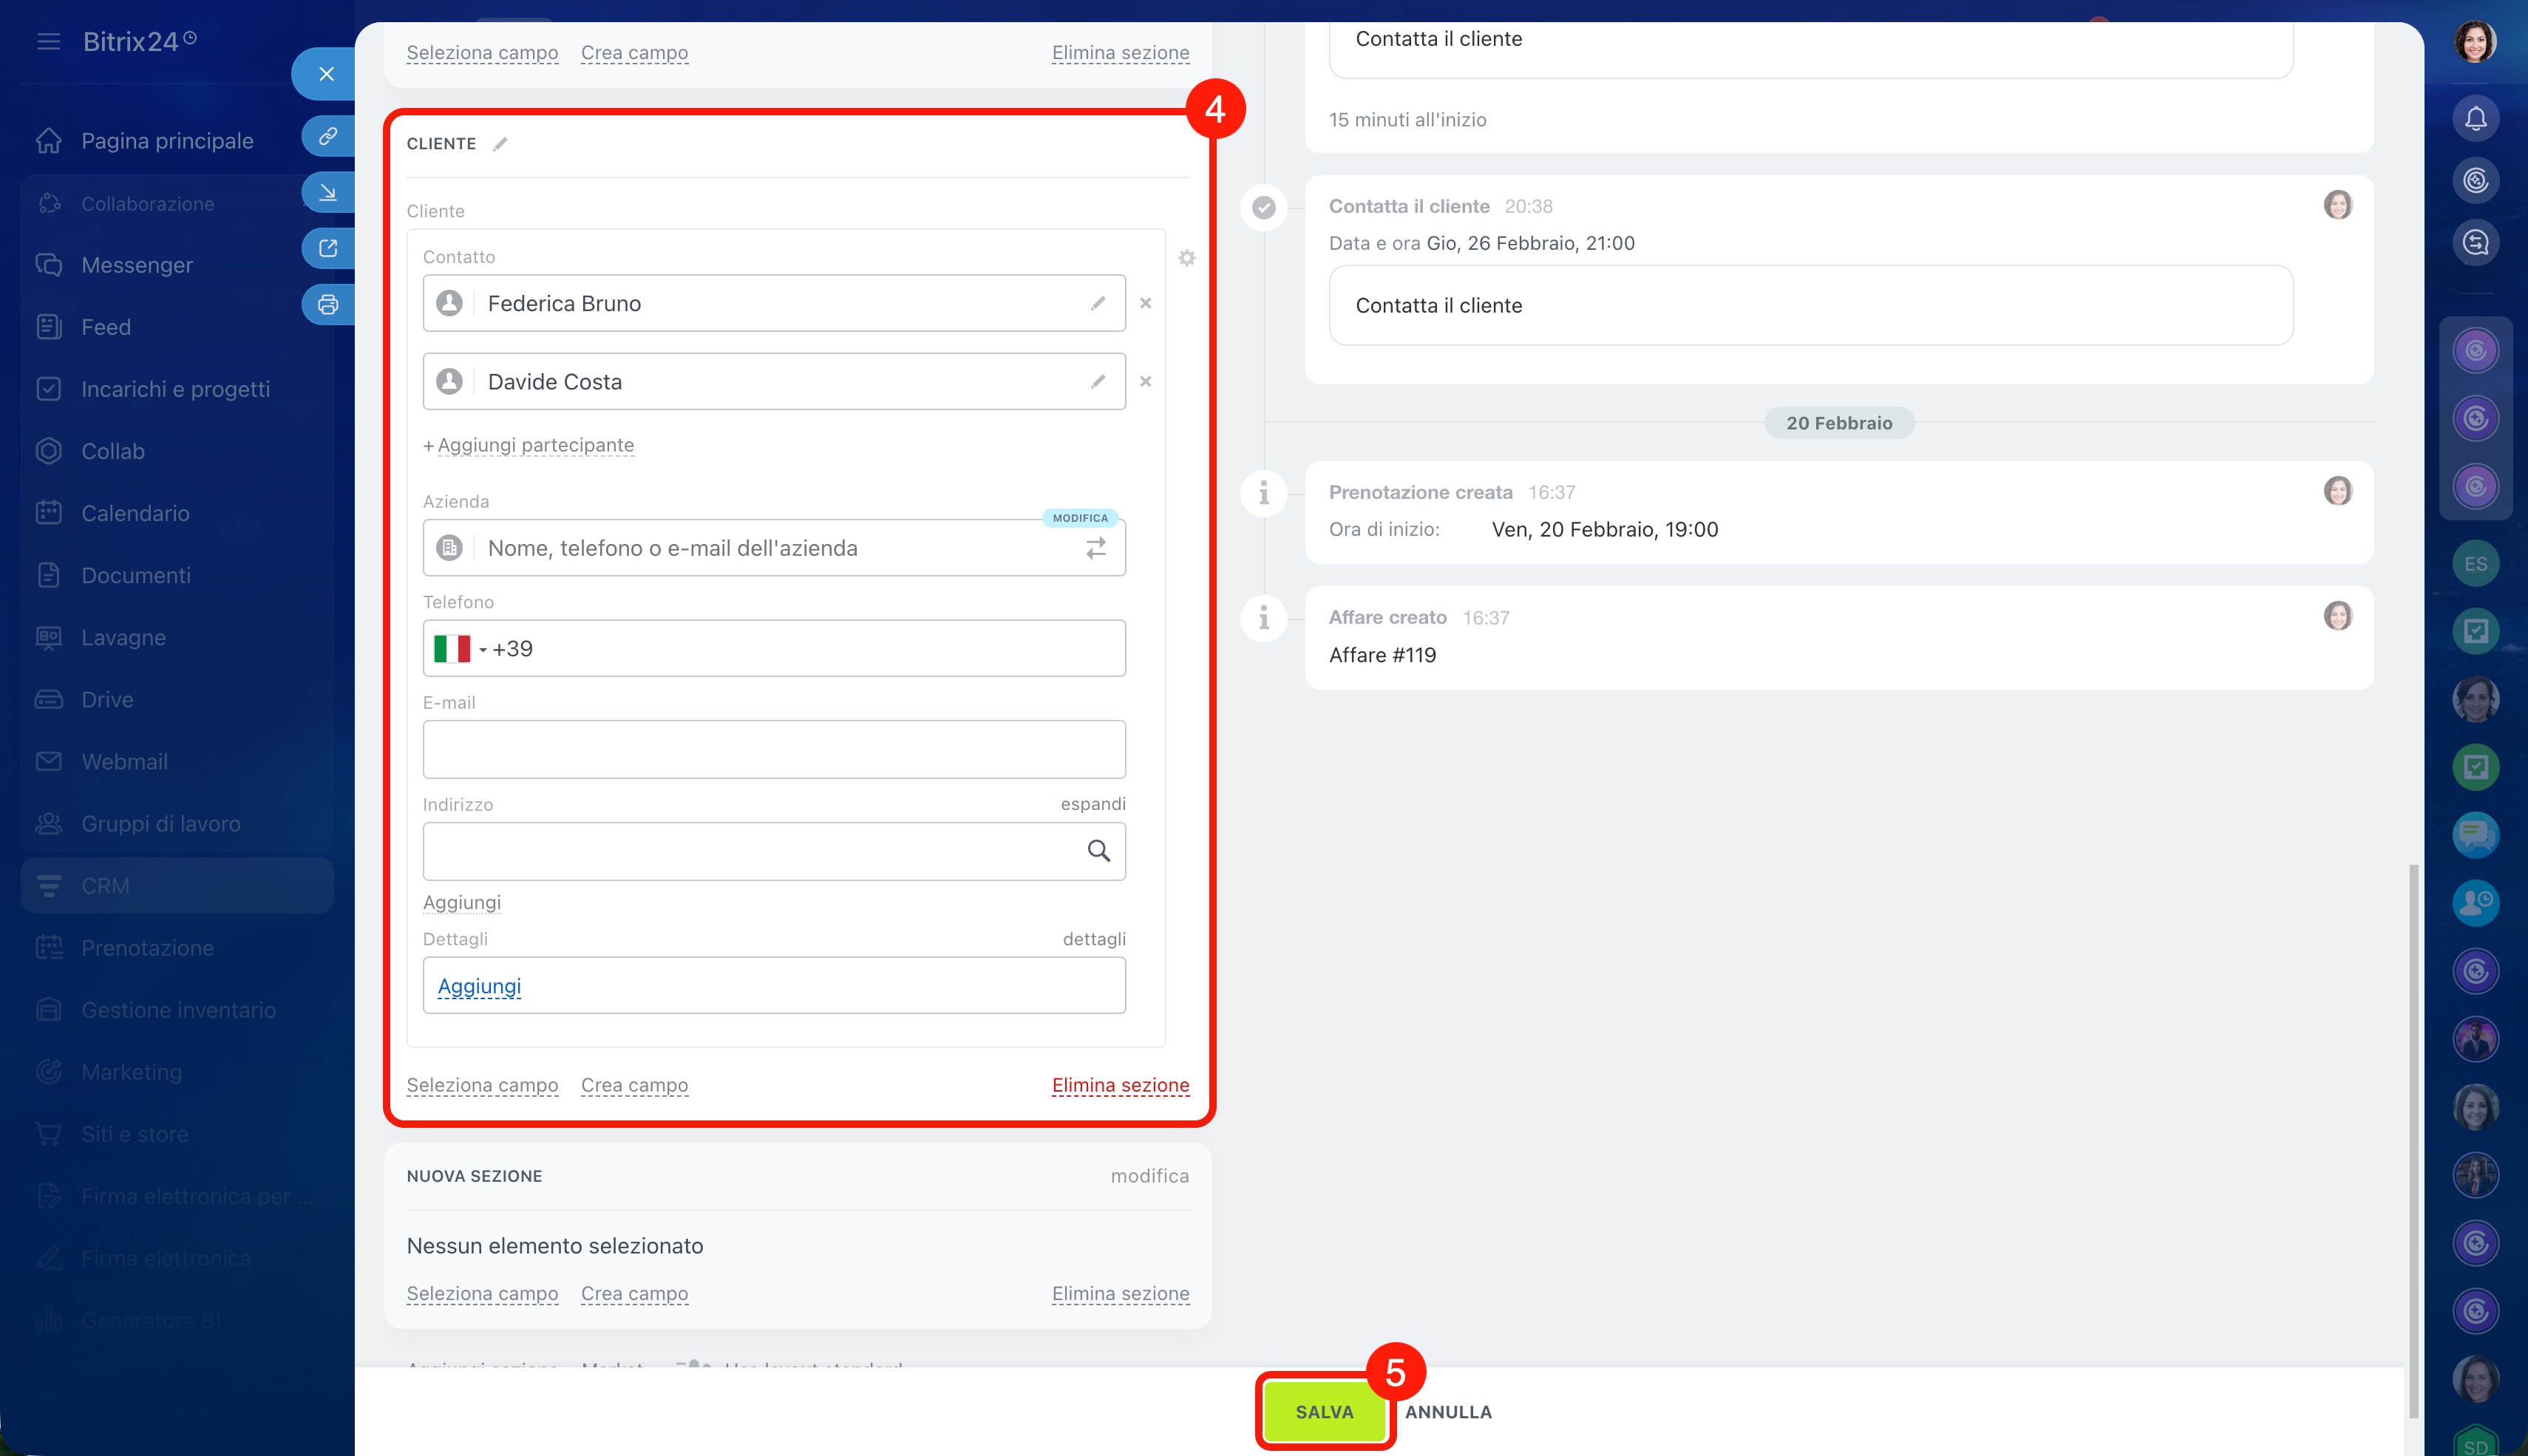
Task: Click pencil icon next to CLIENTE title
Action: coord(500,144)
